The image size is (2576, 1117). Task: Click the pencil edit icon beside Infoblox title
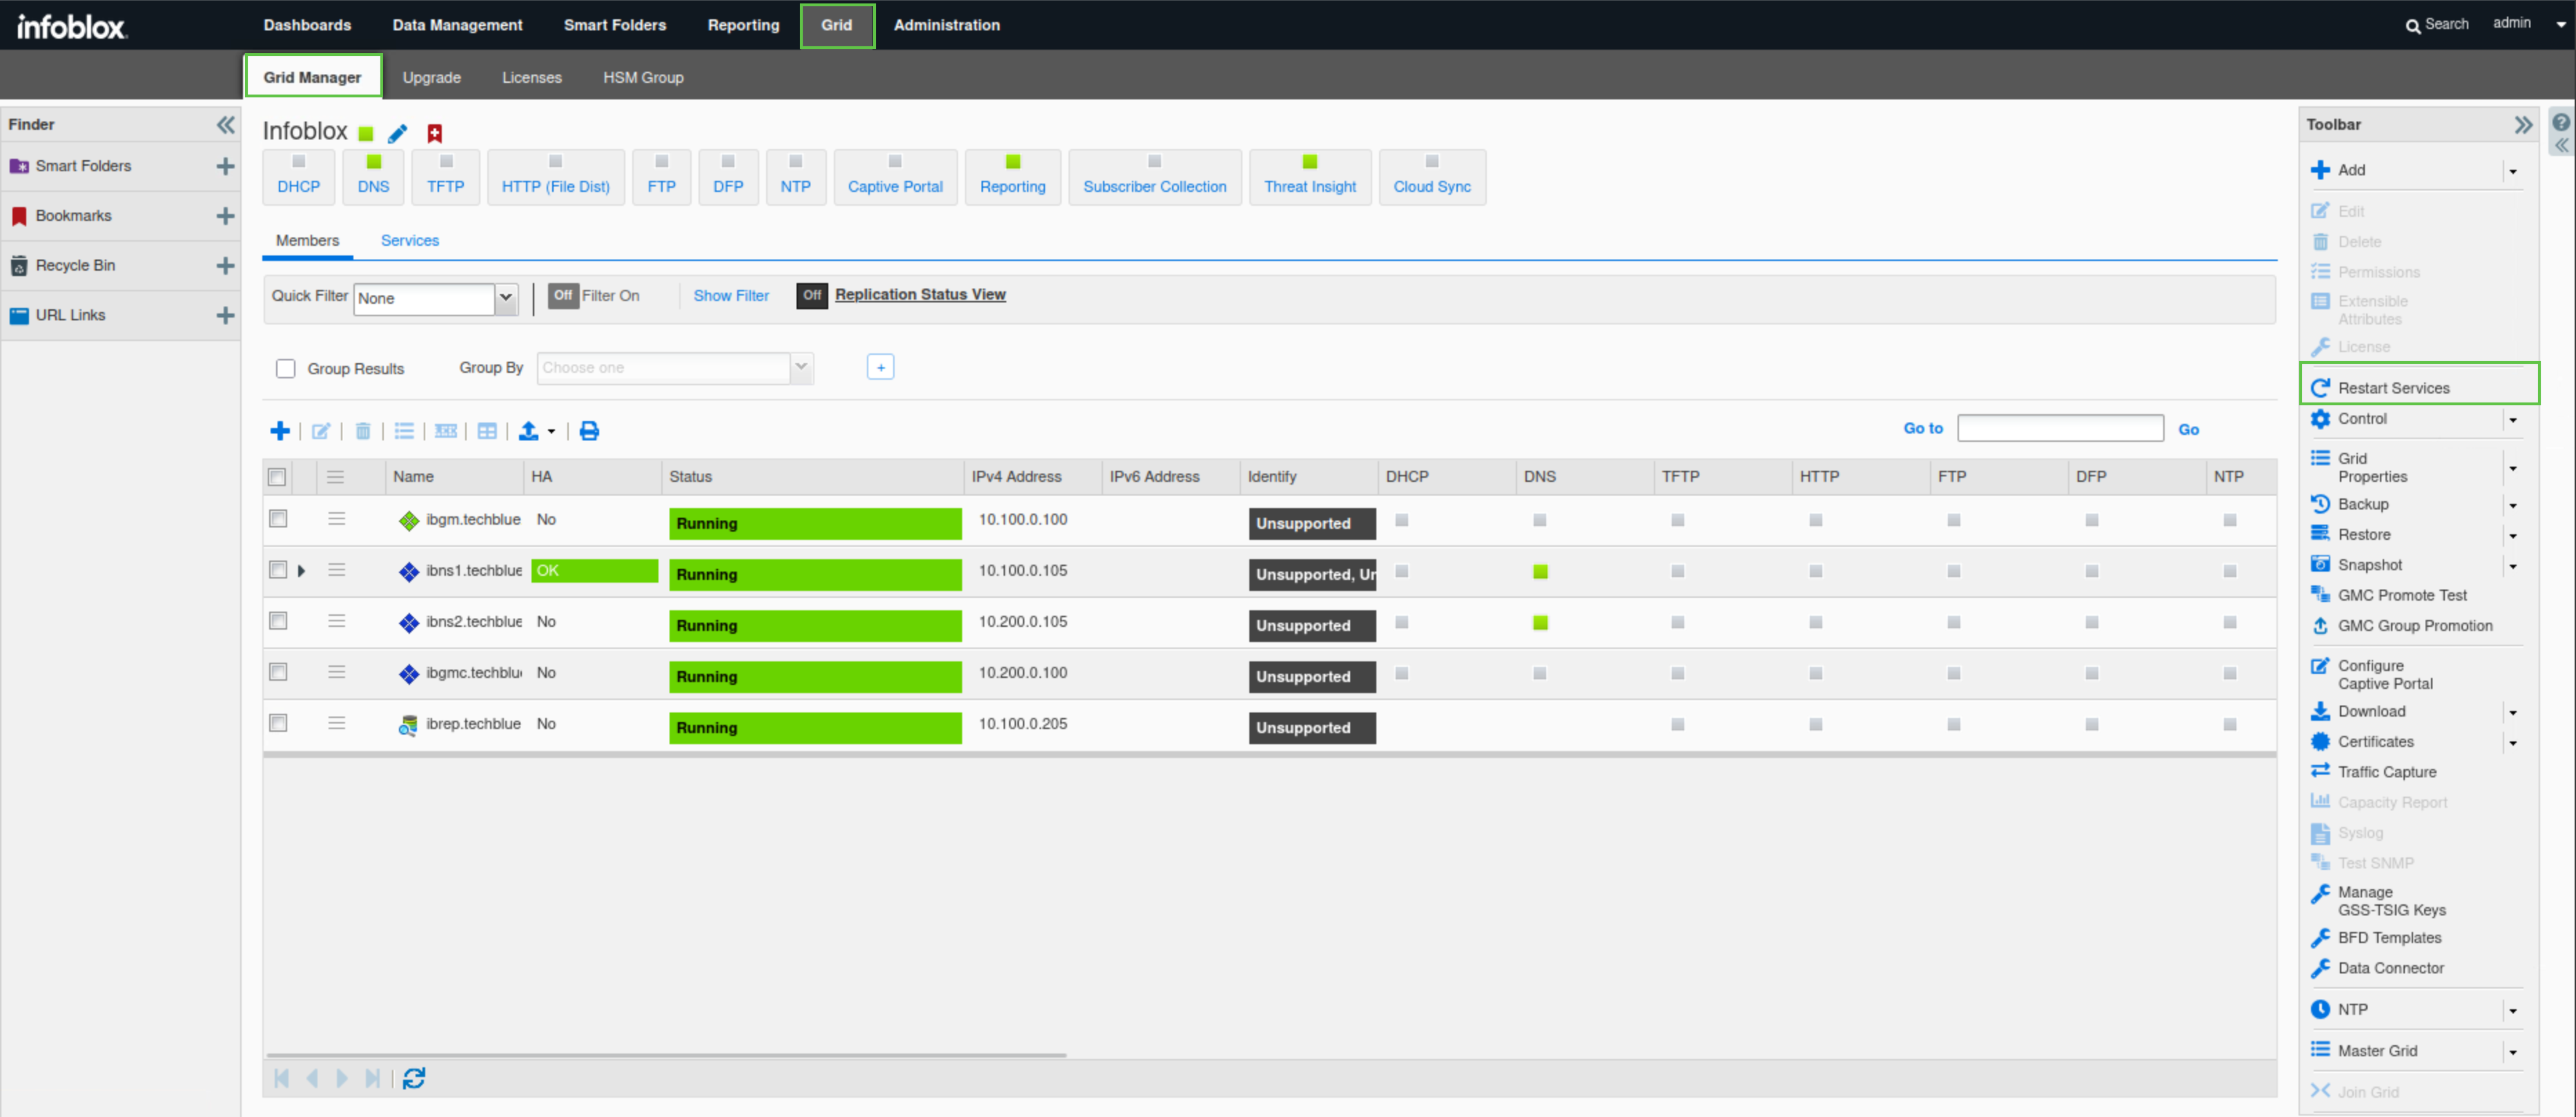398,133
